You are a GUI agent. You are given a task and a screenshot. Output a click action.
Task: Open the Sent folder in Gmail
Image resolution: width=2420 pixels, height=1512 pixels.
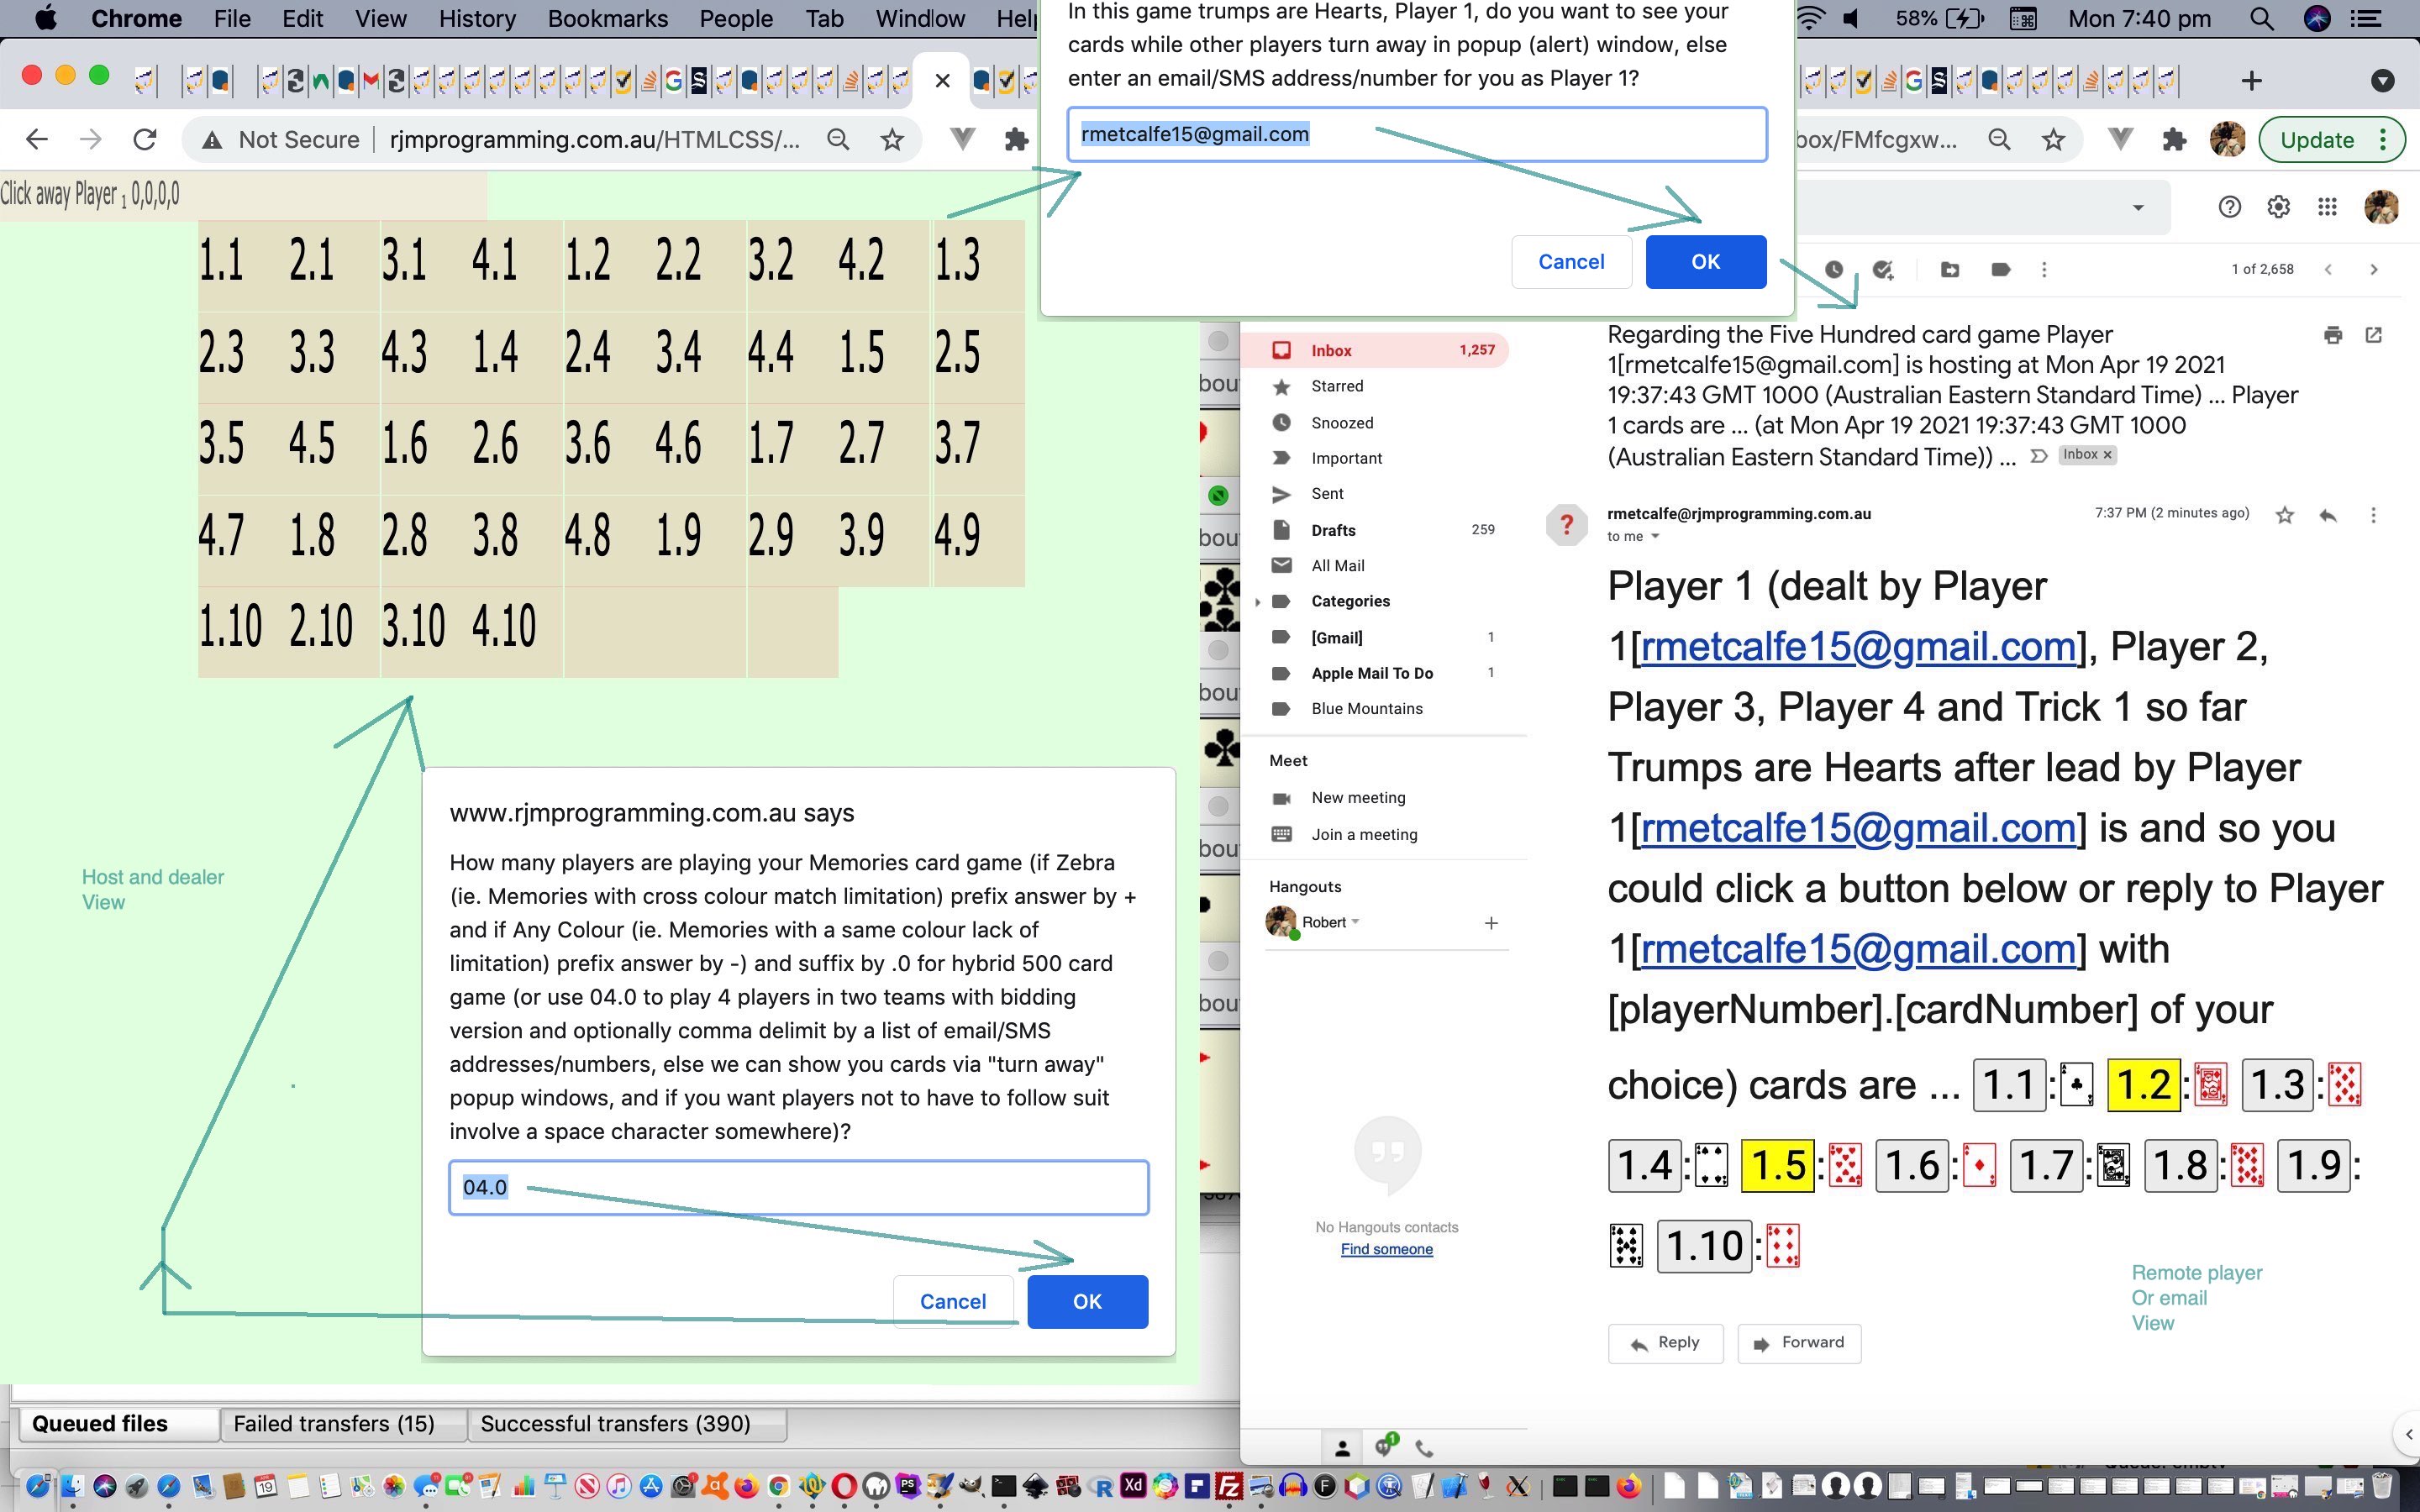[1328, 493]
